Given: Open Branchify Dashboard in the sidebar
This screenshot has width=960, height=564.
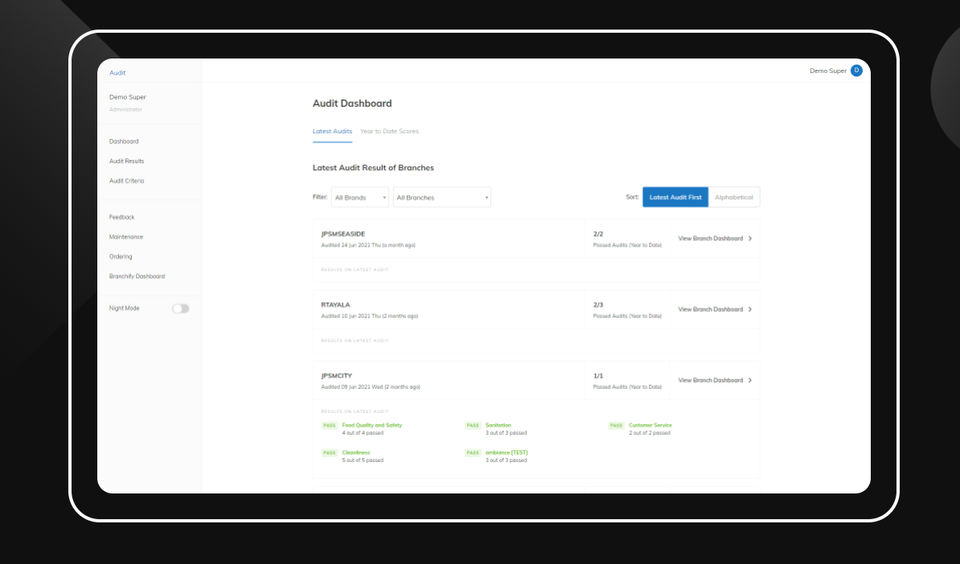Looking at the screenshot, I should [137, 276].
